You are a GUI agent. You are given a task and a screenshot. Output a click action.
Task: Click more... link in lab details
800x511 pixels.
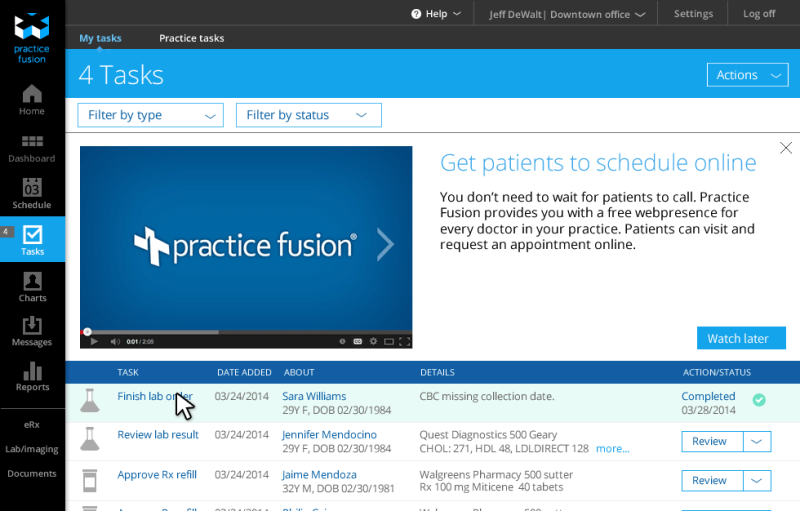(612, 449)
